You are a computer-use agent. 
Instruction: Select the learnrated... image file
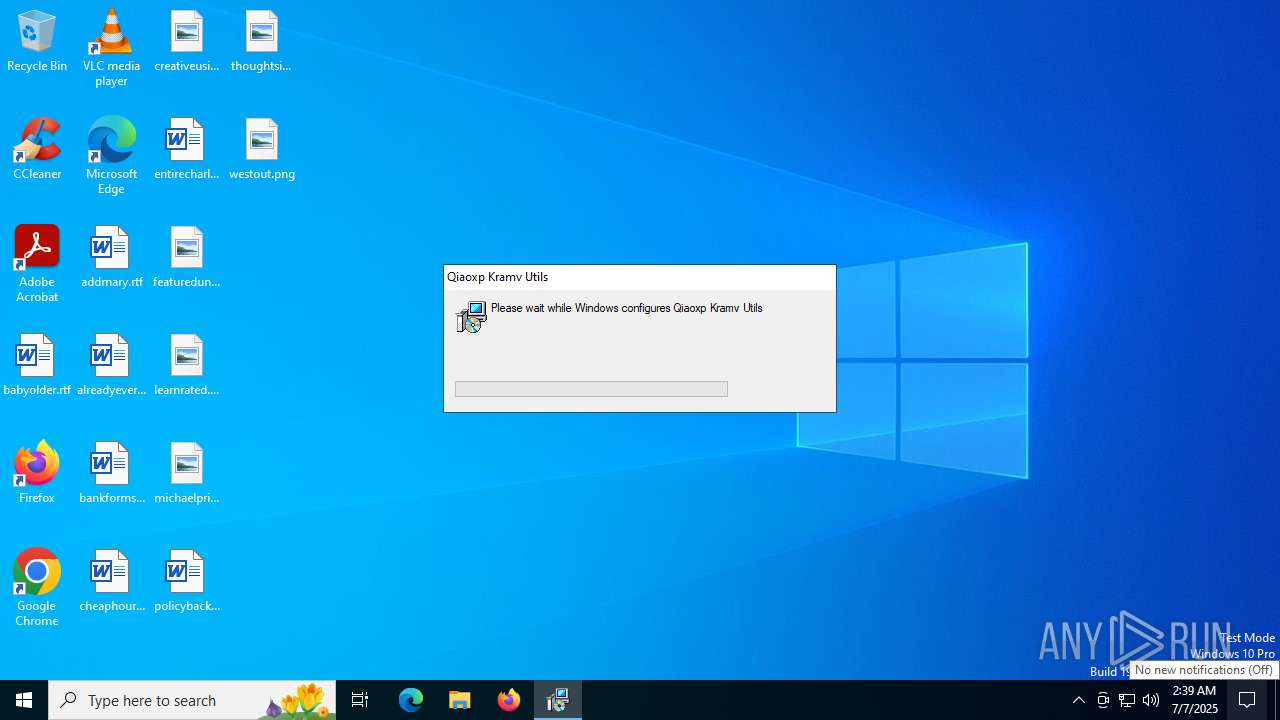[187, 366]
